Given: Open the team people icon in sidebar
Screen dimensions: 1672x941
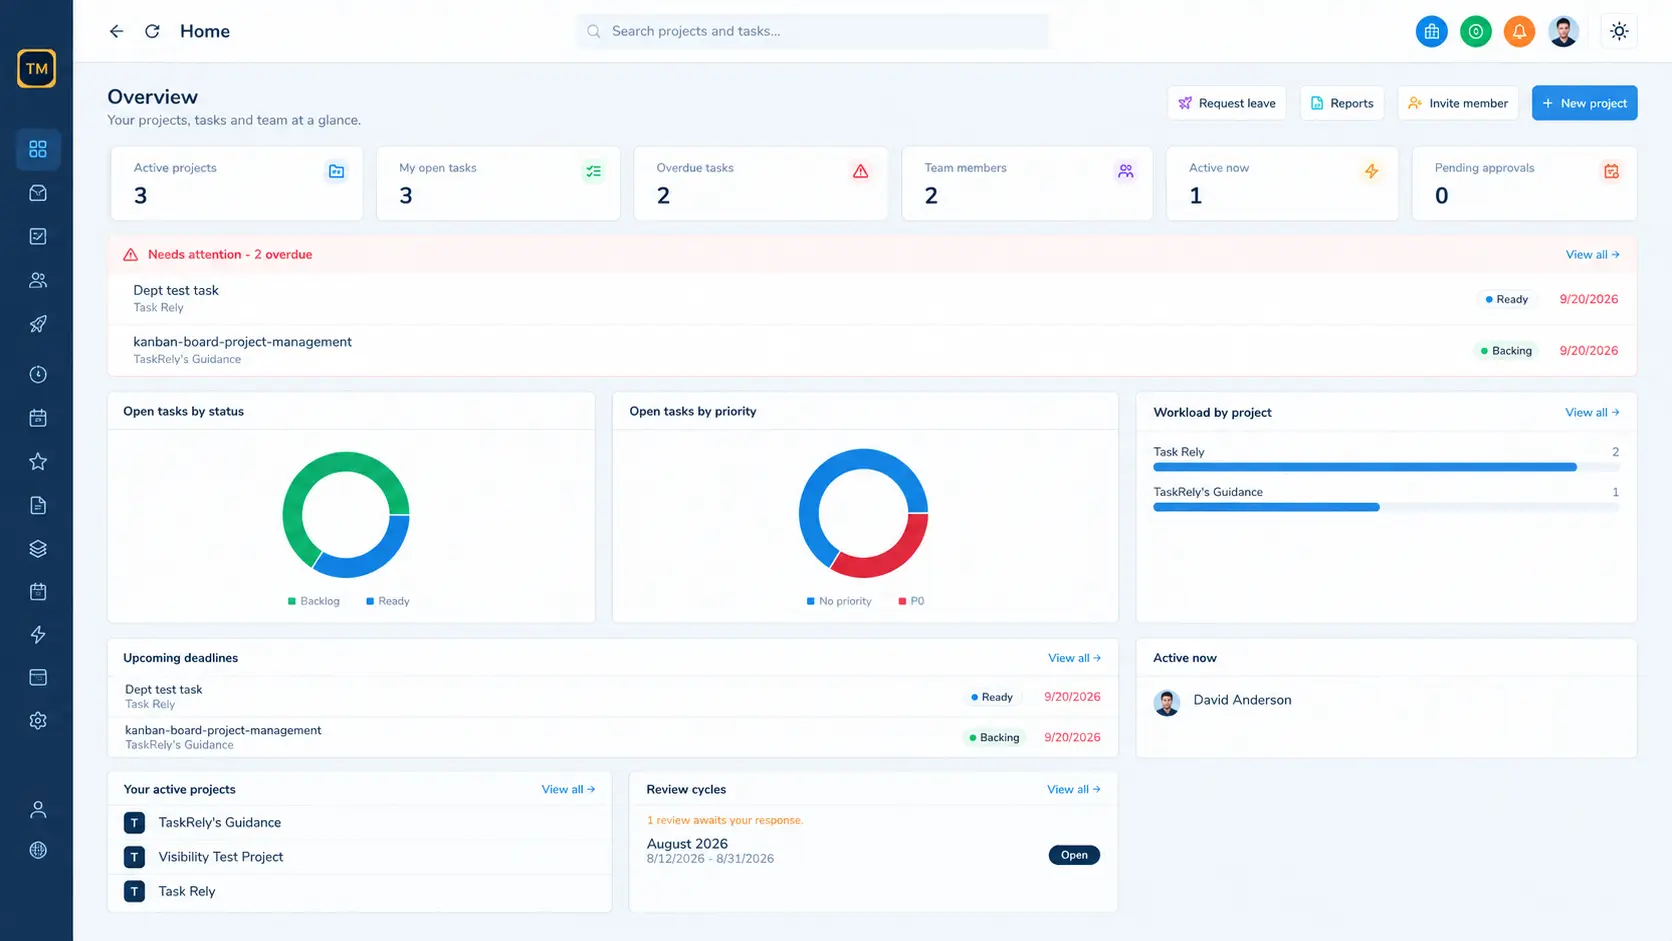Looking at the screenshot, I should [x=38, y=280].
